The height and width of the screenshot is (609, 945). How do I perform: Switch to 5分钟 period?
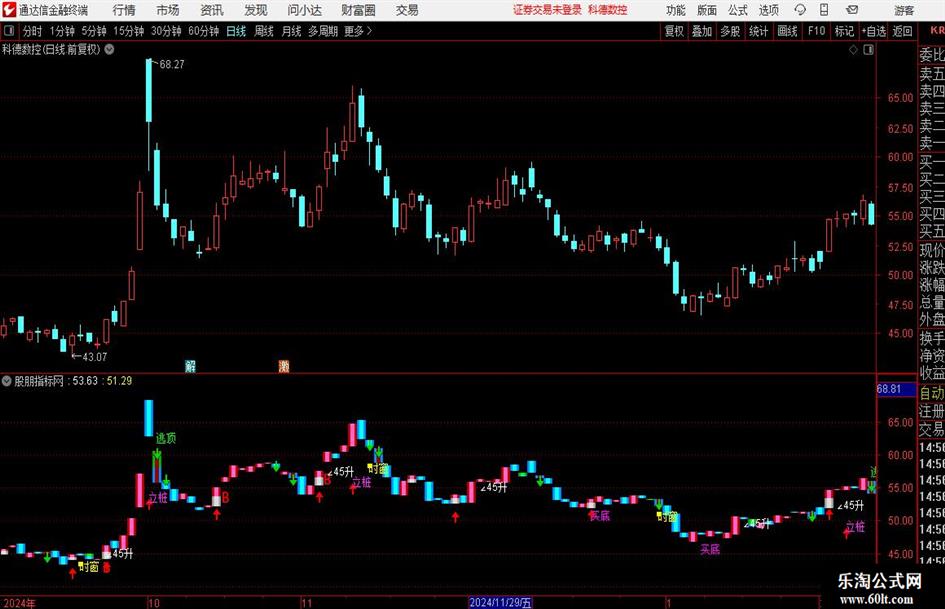tap(93, 31)
